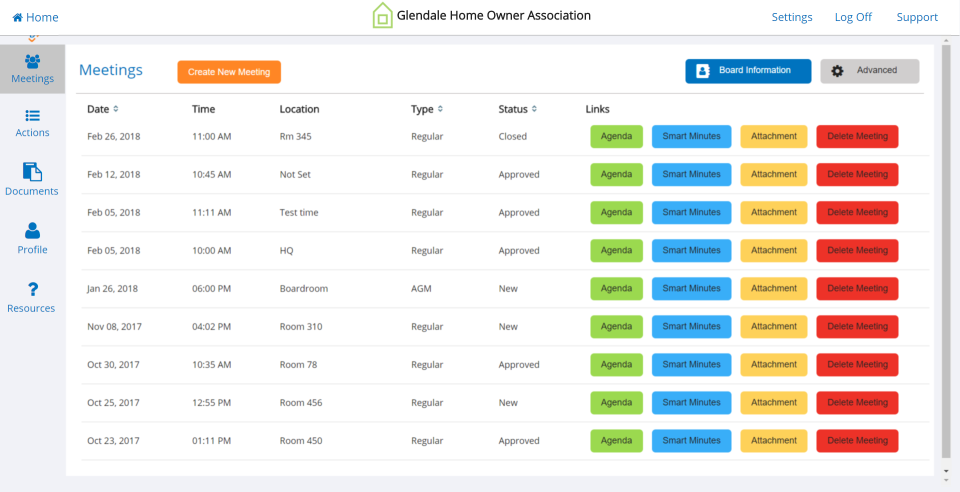Open Support in top navigation
This screenshot has width=960, height=492.
tap(917, 17)
